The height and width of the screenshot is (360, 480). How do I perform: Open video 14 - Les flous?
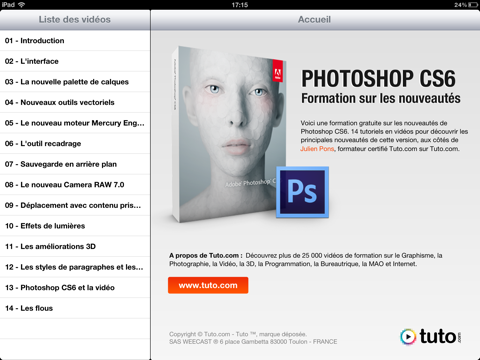pos(75,308)
